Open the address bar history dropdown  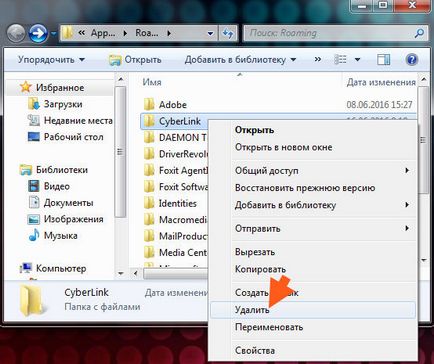210,33
